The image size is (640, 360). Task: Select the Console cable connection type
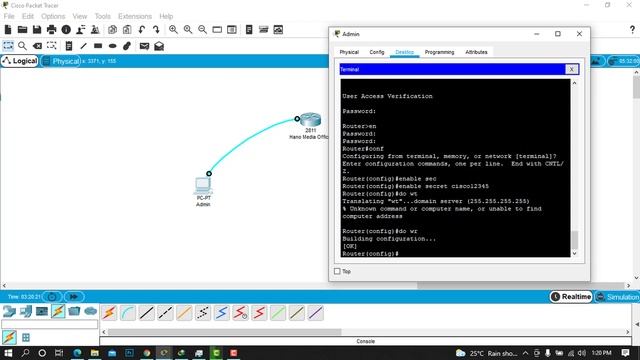pyautogui.click(x=128, y=313)
